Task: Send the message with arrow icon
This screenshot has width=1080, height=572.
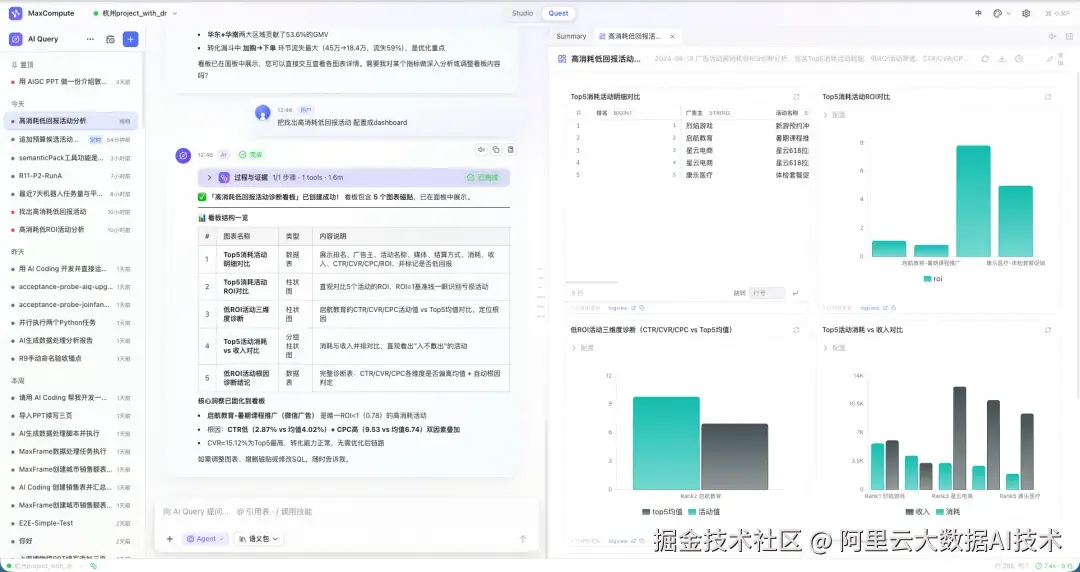Action: coord(523,539)
